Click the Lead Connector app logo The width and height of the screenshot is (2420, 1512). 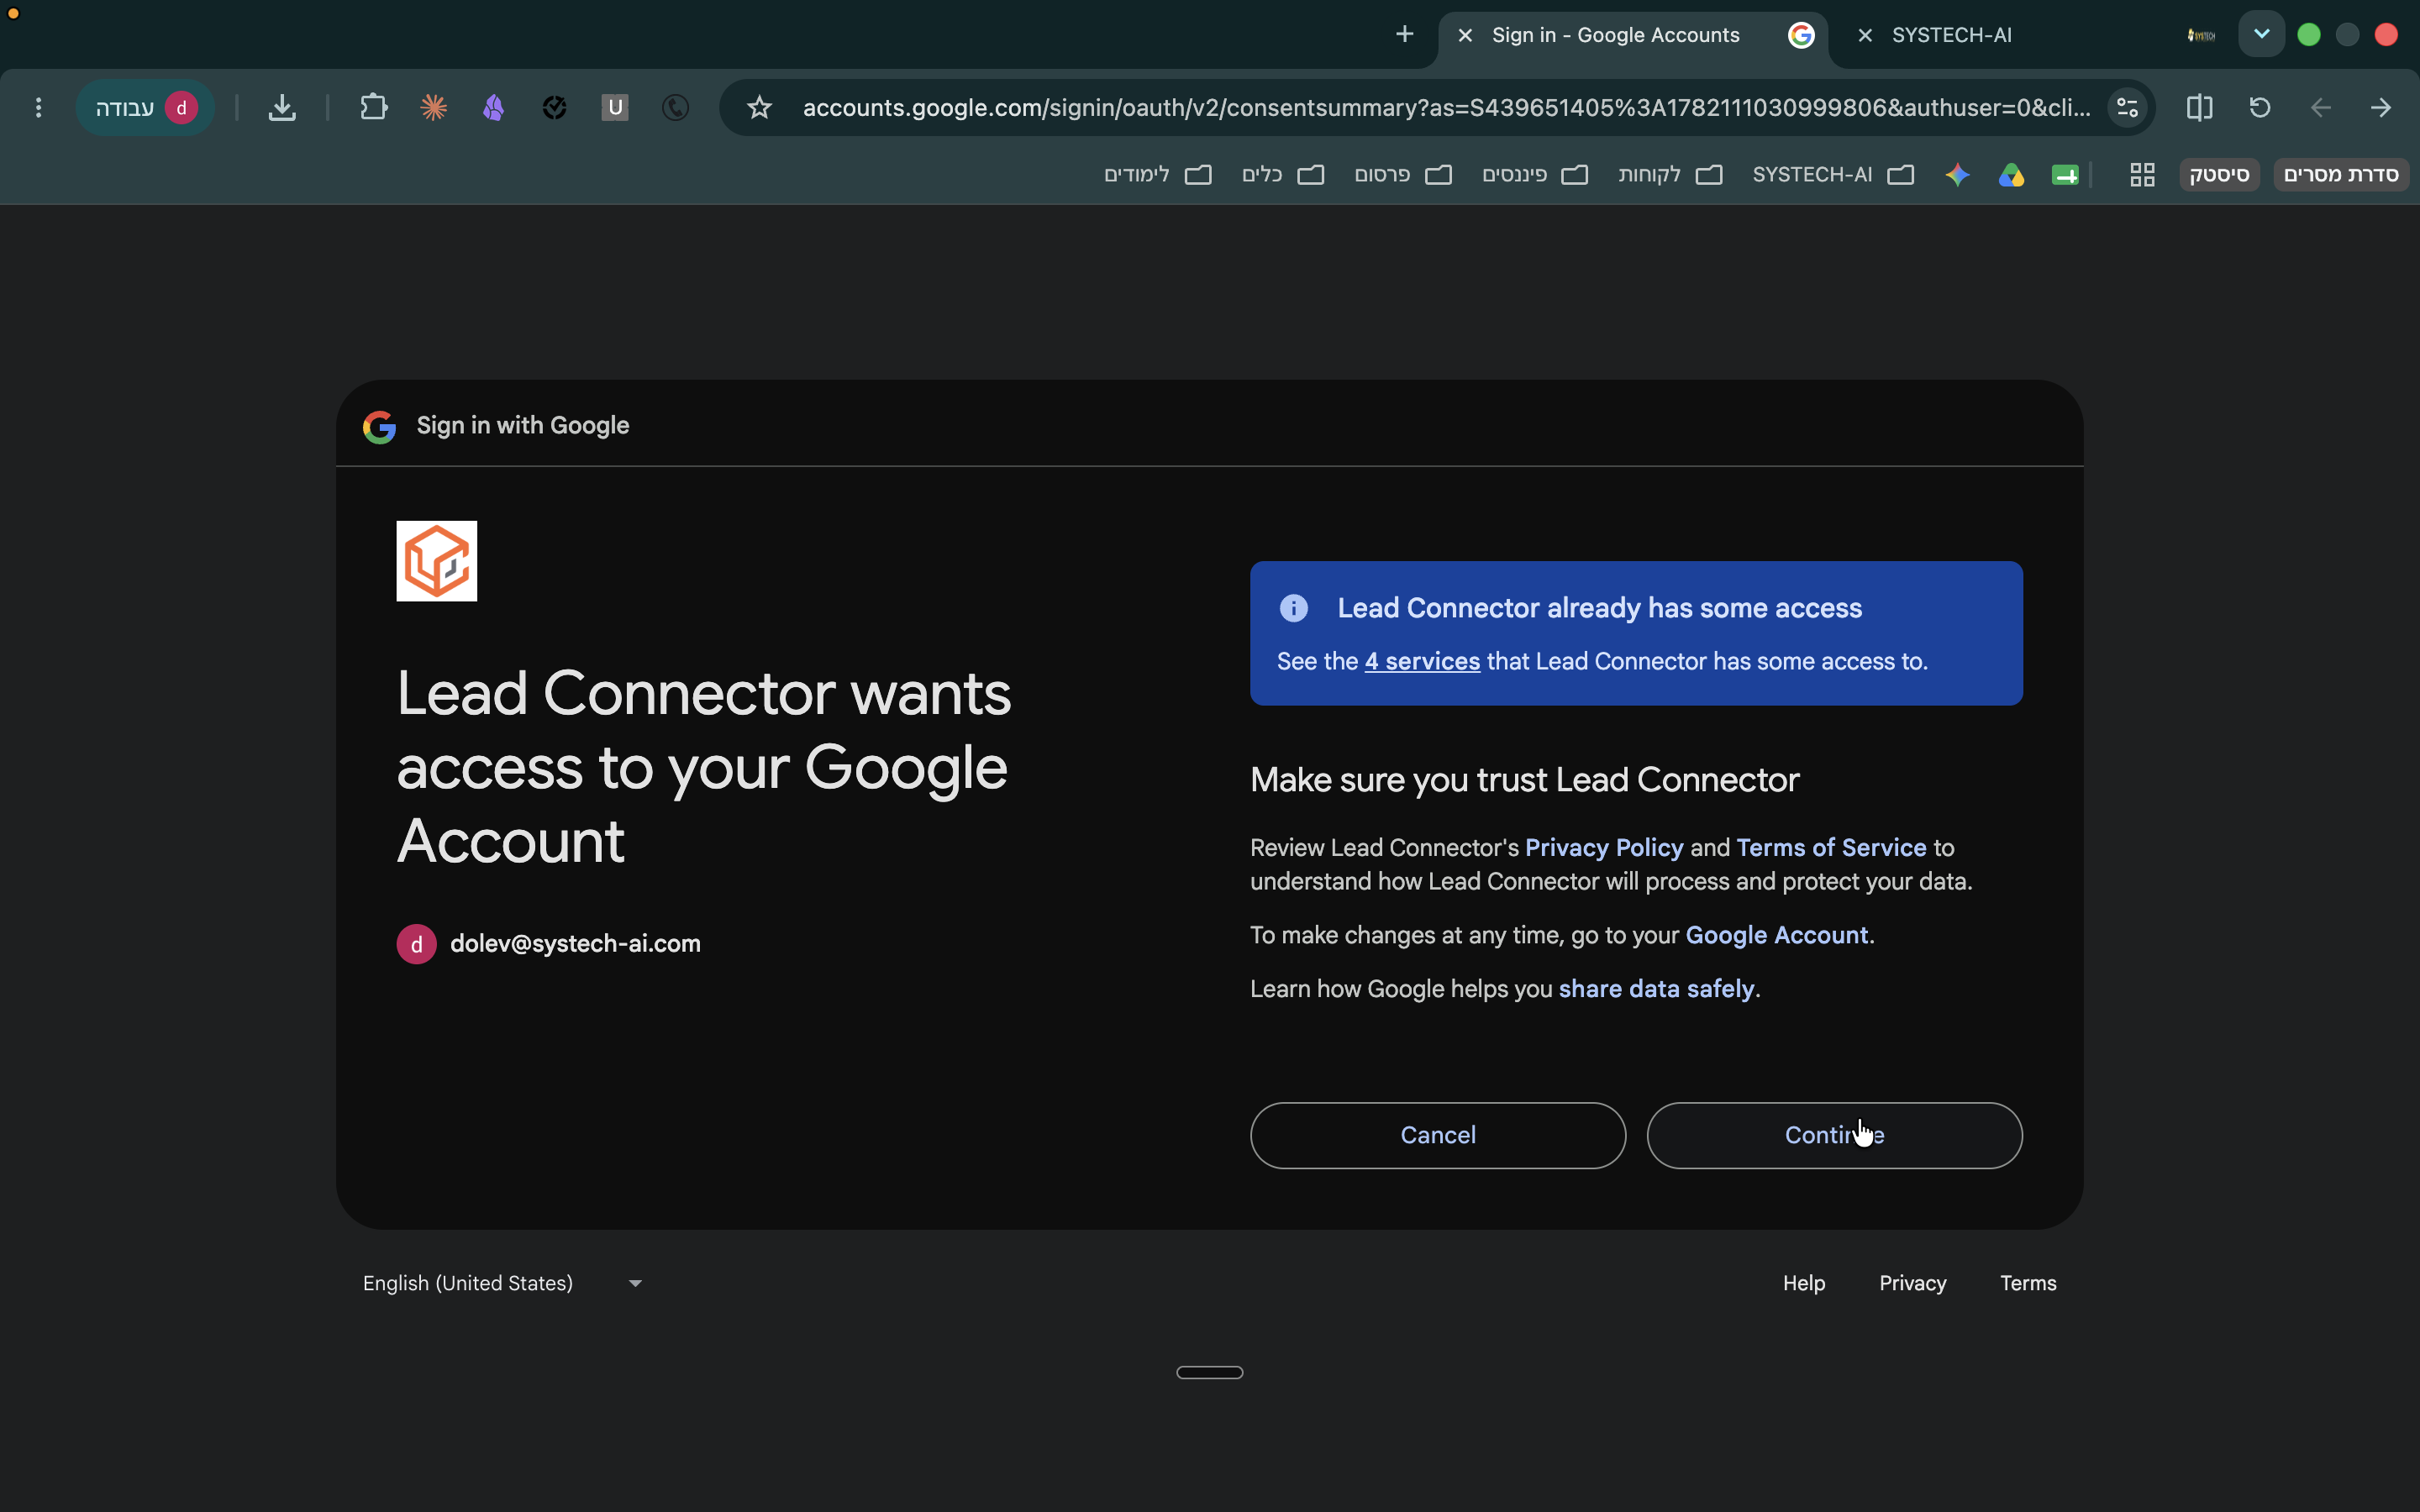tap(437, 561)
